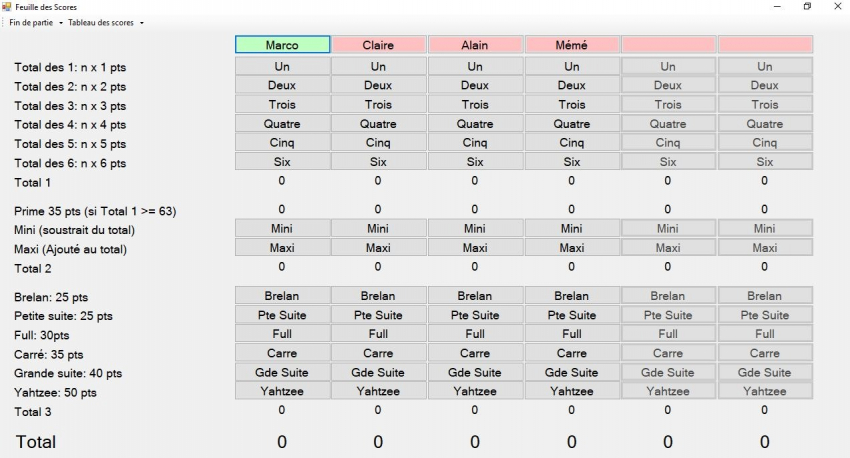Screen dimensions: 850x458
Task: Expand the Tableau des scores dropdown menu
Action: [106, 22]
